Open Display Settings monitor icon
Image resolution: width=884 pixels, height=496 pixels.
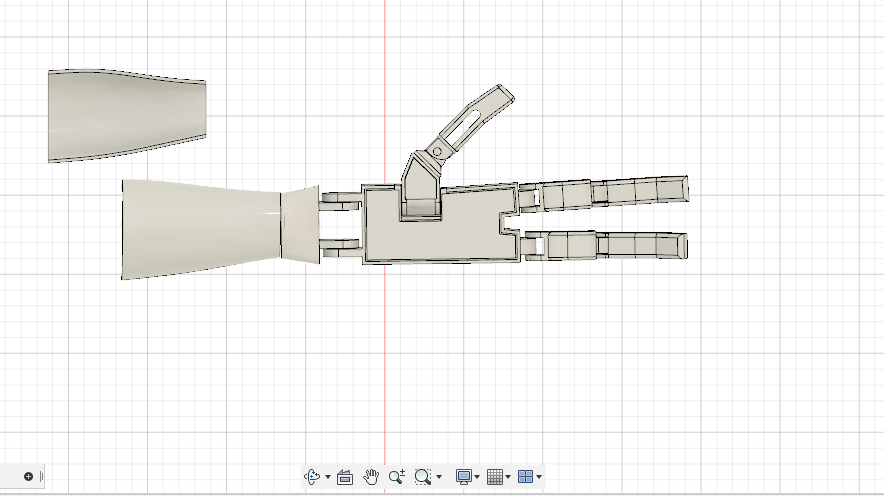464,477
